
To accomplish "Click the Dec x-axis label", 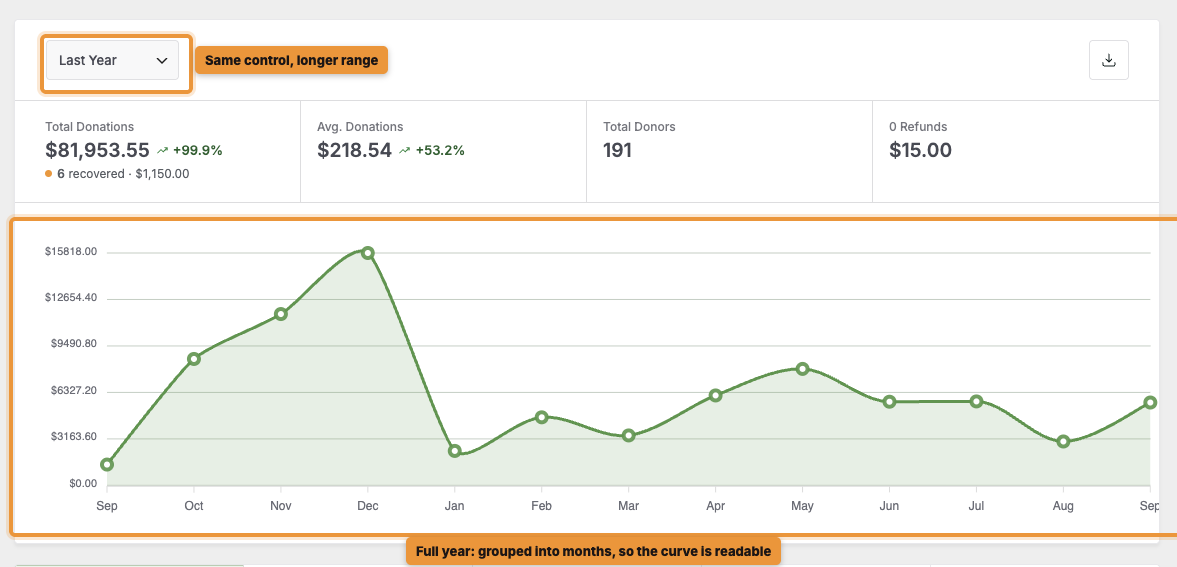I will point(368,506).
